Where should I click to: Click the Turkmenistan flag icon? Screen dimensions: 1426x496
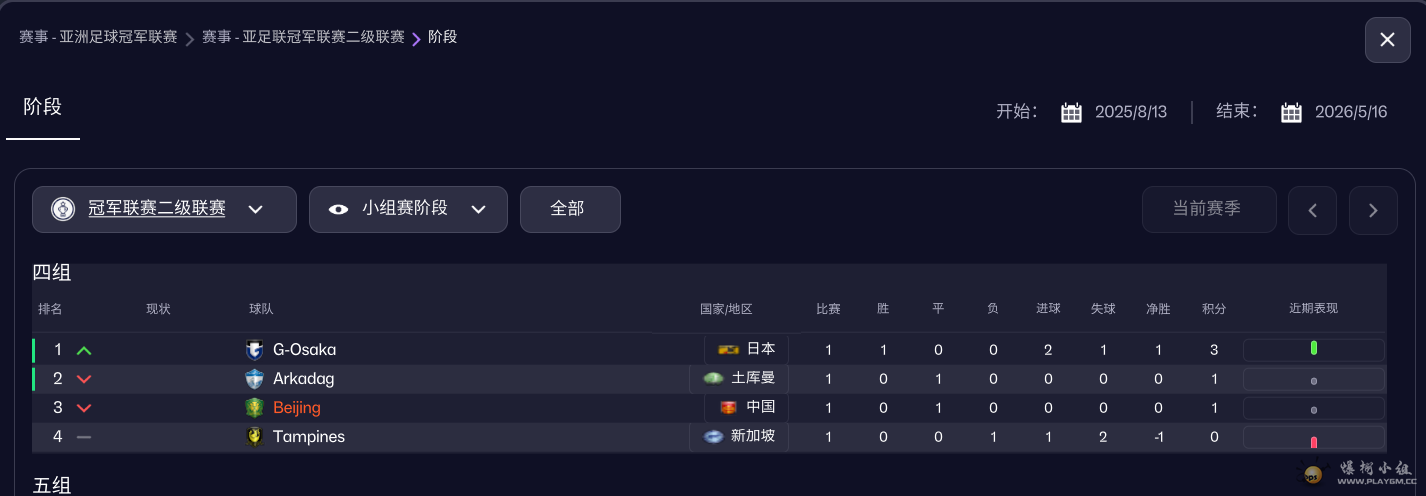coord(713,378)
